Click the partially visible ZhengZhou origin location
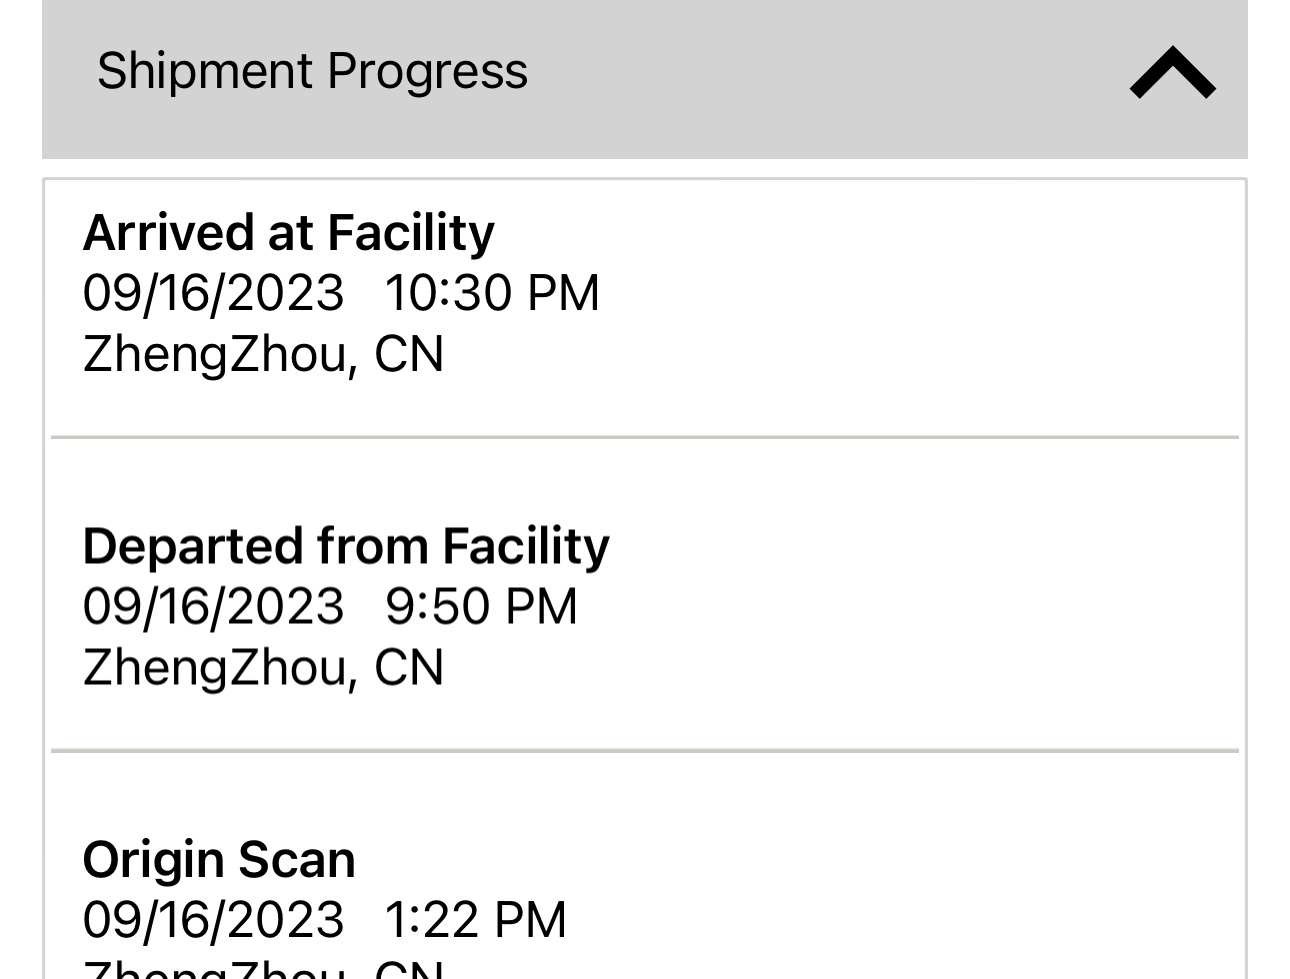This screenshot has width=1290, height=979. pyautogui.click(x=263, y=970)
